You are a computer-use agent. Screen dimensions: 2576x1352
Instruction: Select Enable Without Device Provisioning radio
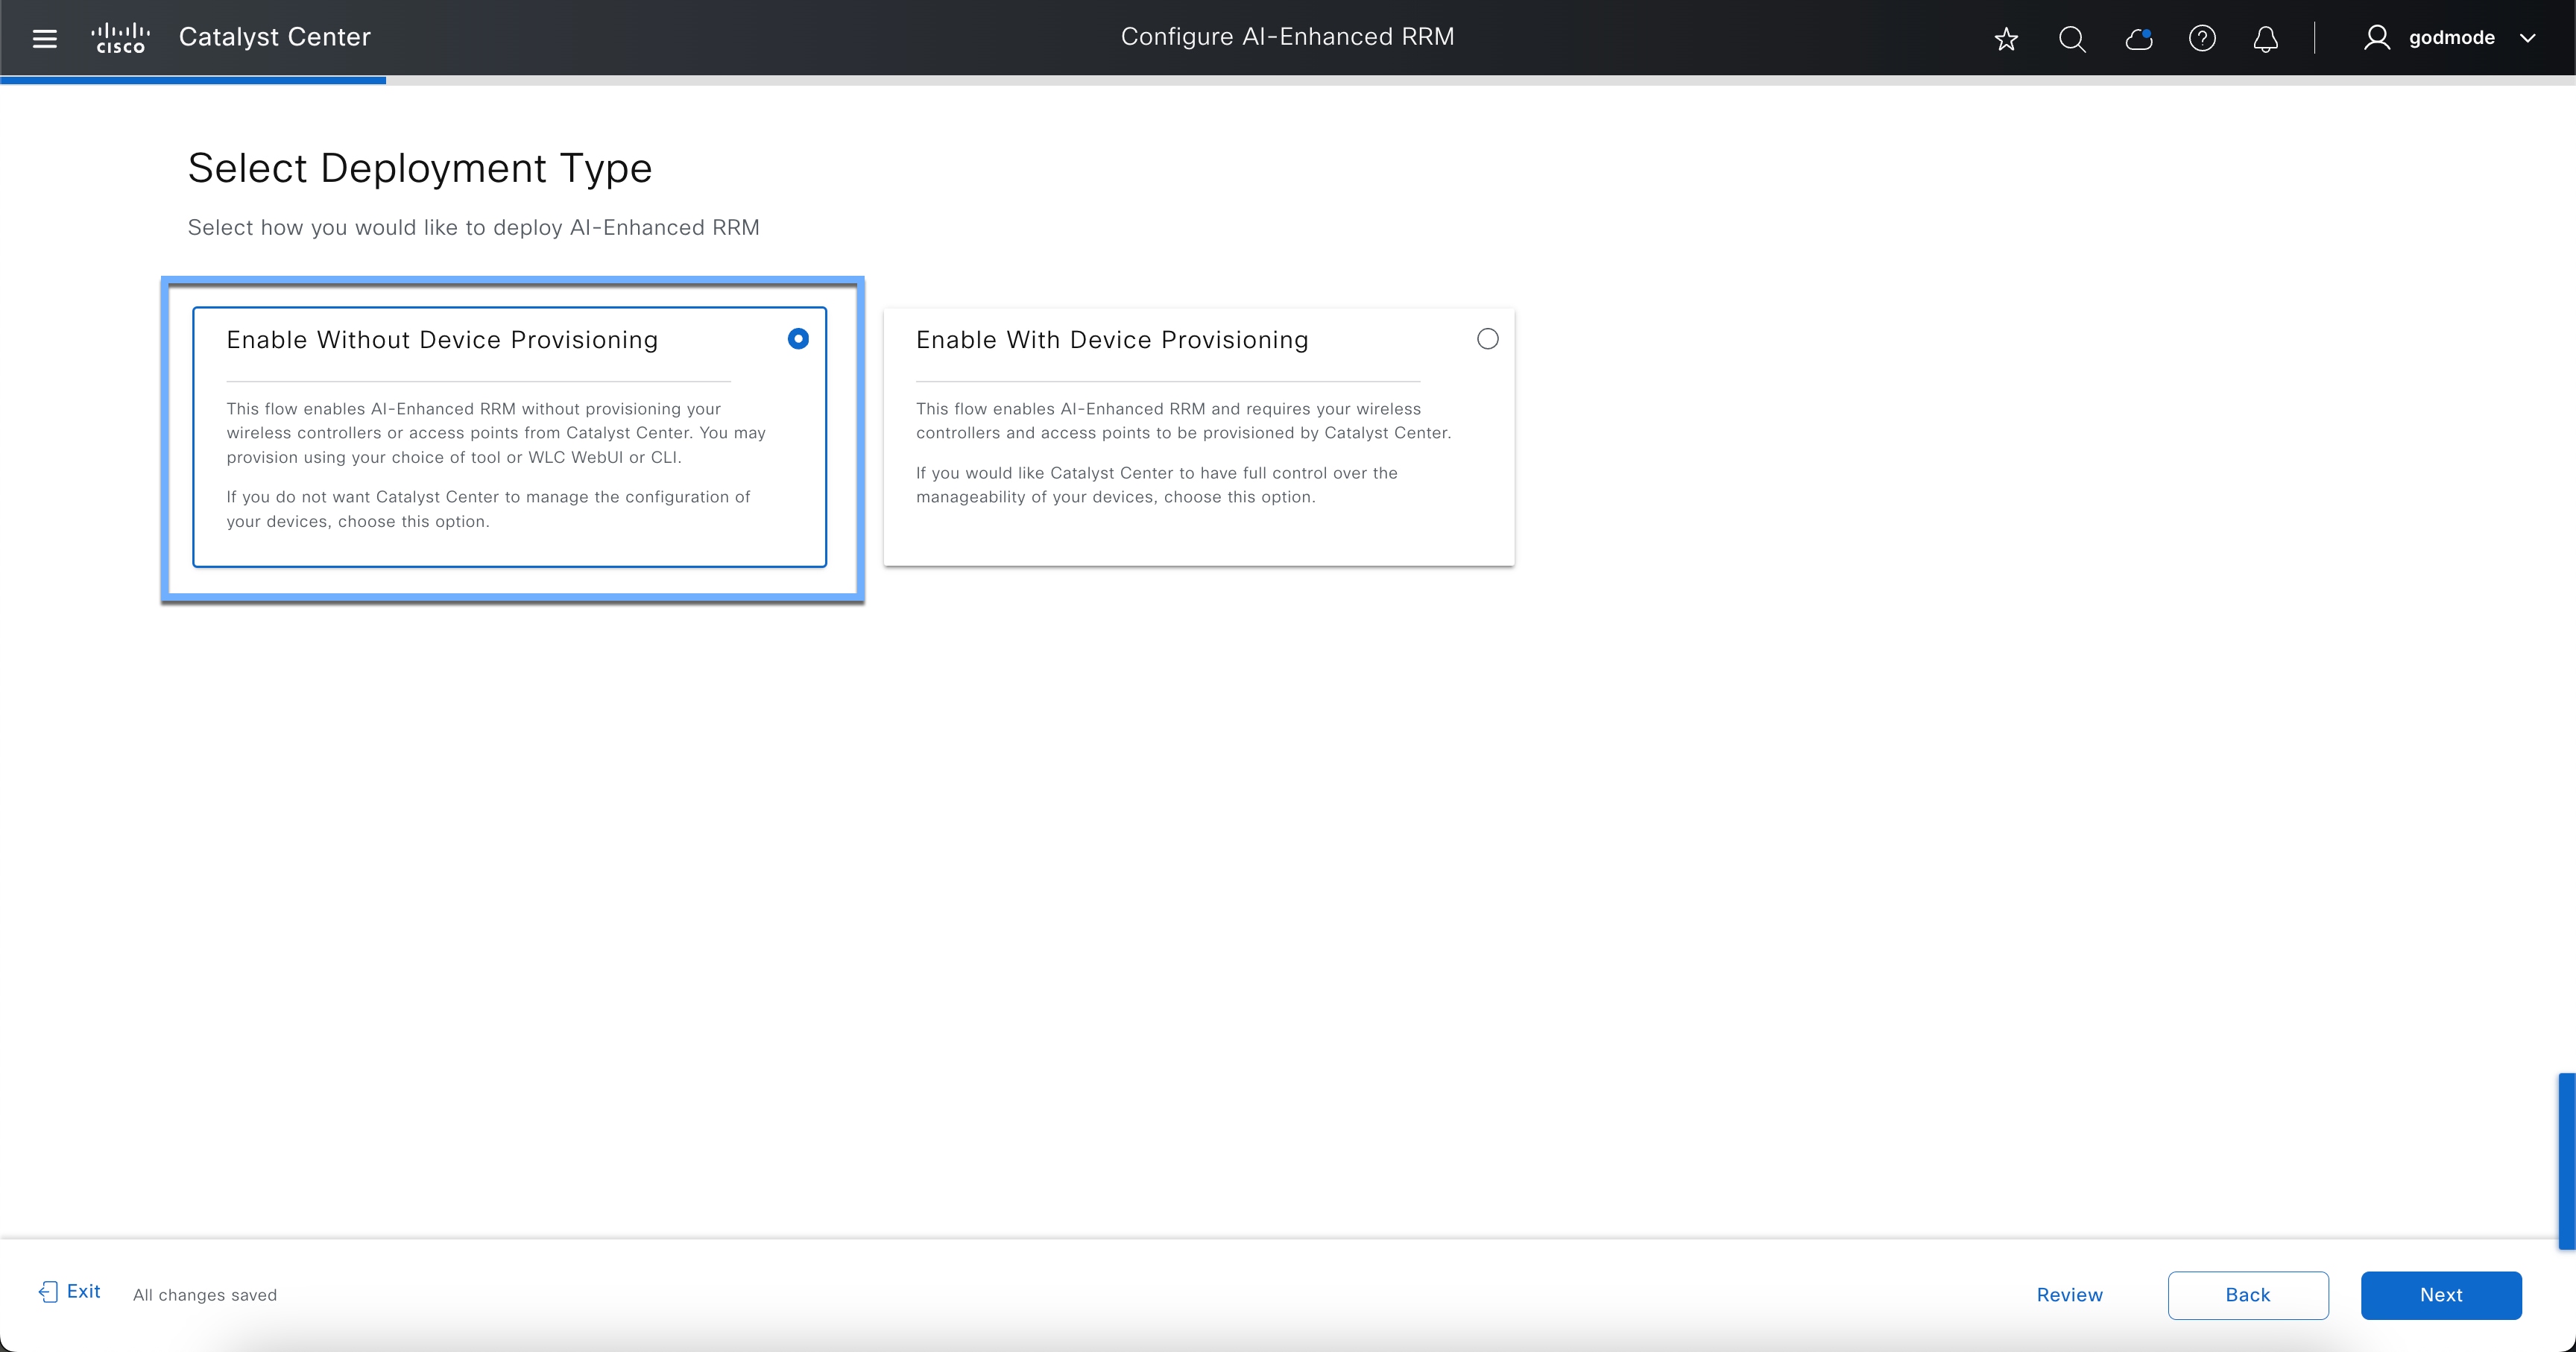coord(798,339)
